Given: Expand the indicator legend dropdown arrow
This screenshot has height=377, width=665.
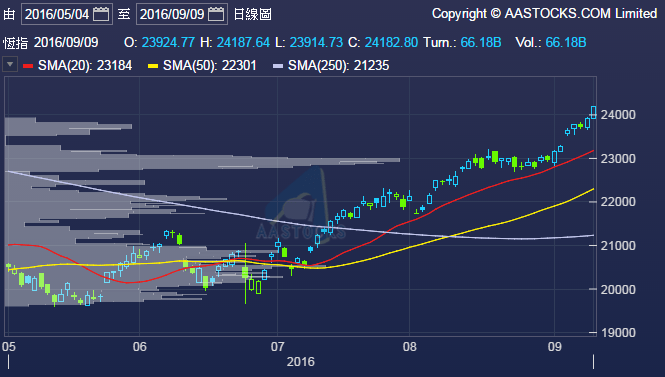Looking at the screenshot, I should click(x=10, y=64).
